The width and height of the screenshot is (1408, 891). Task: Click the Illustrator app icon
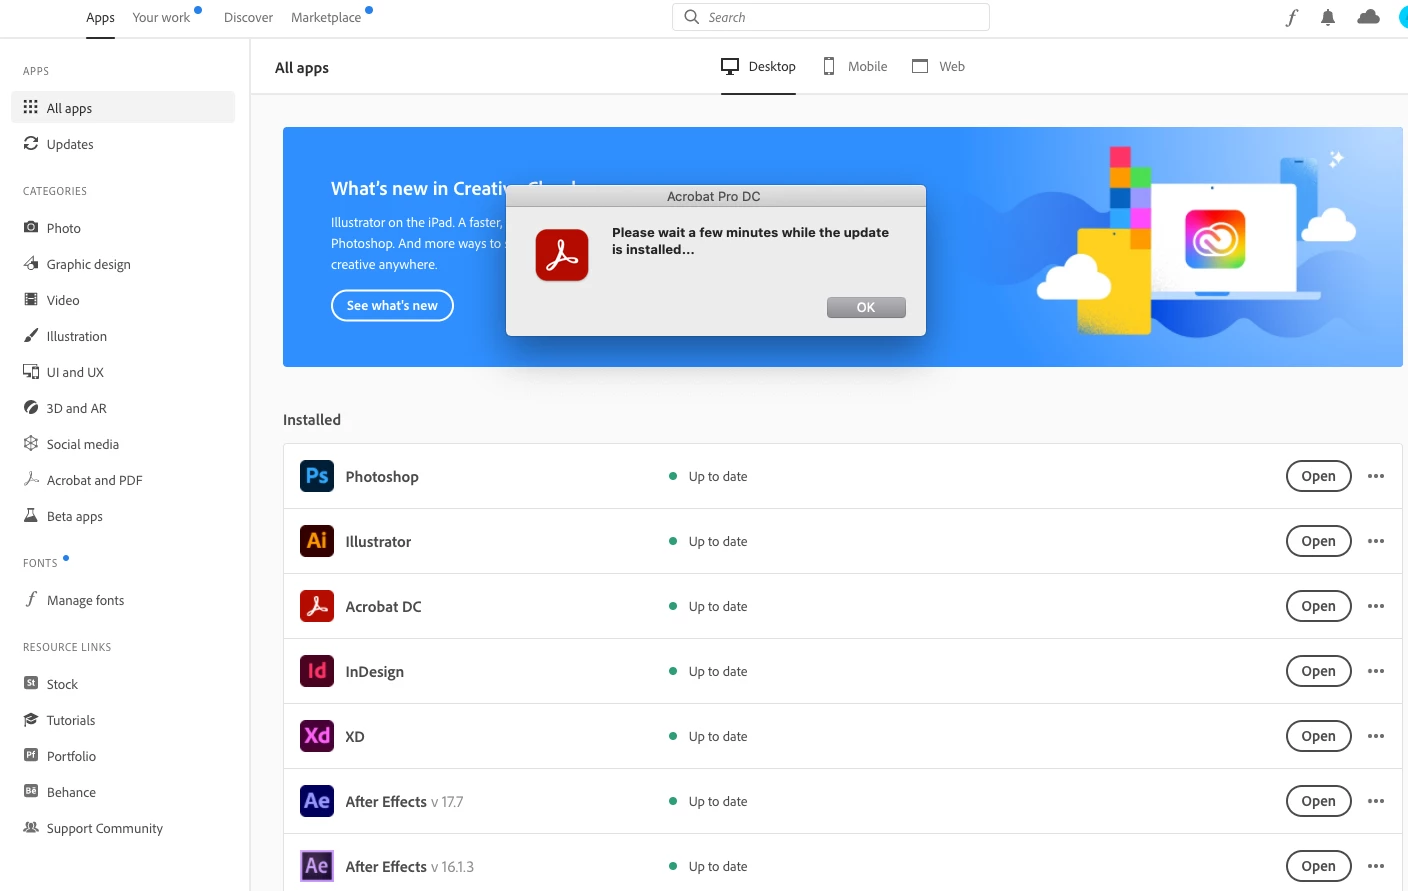tap(317, 541)
